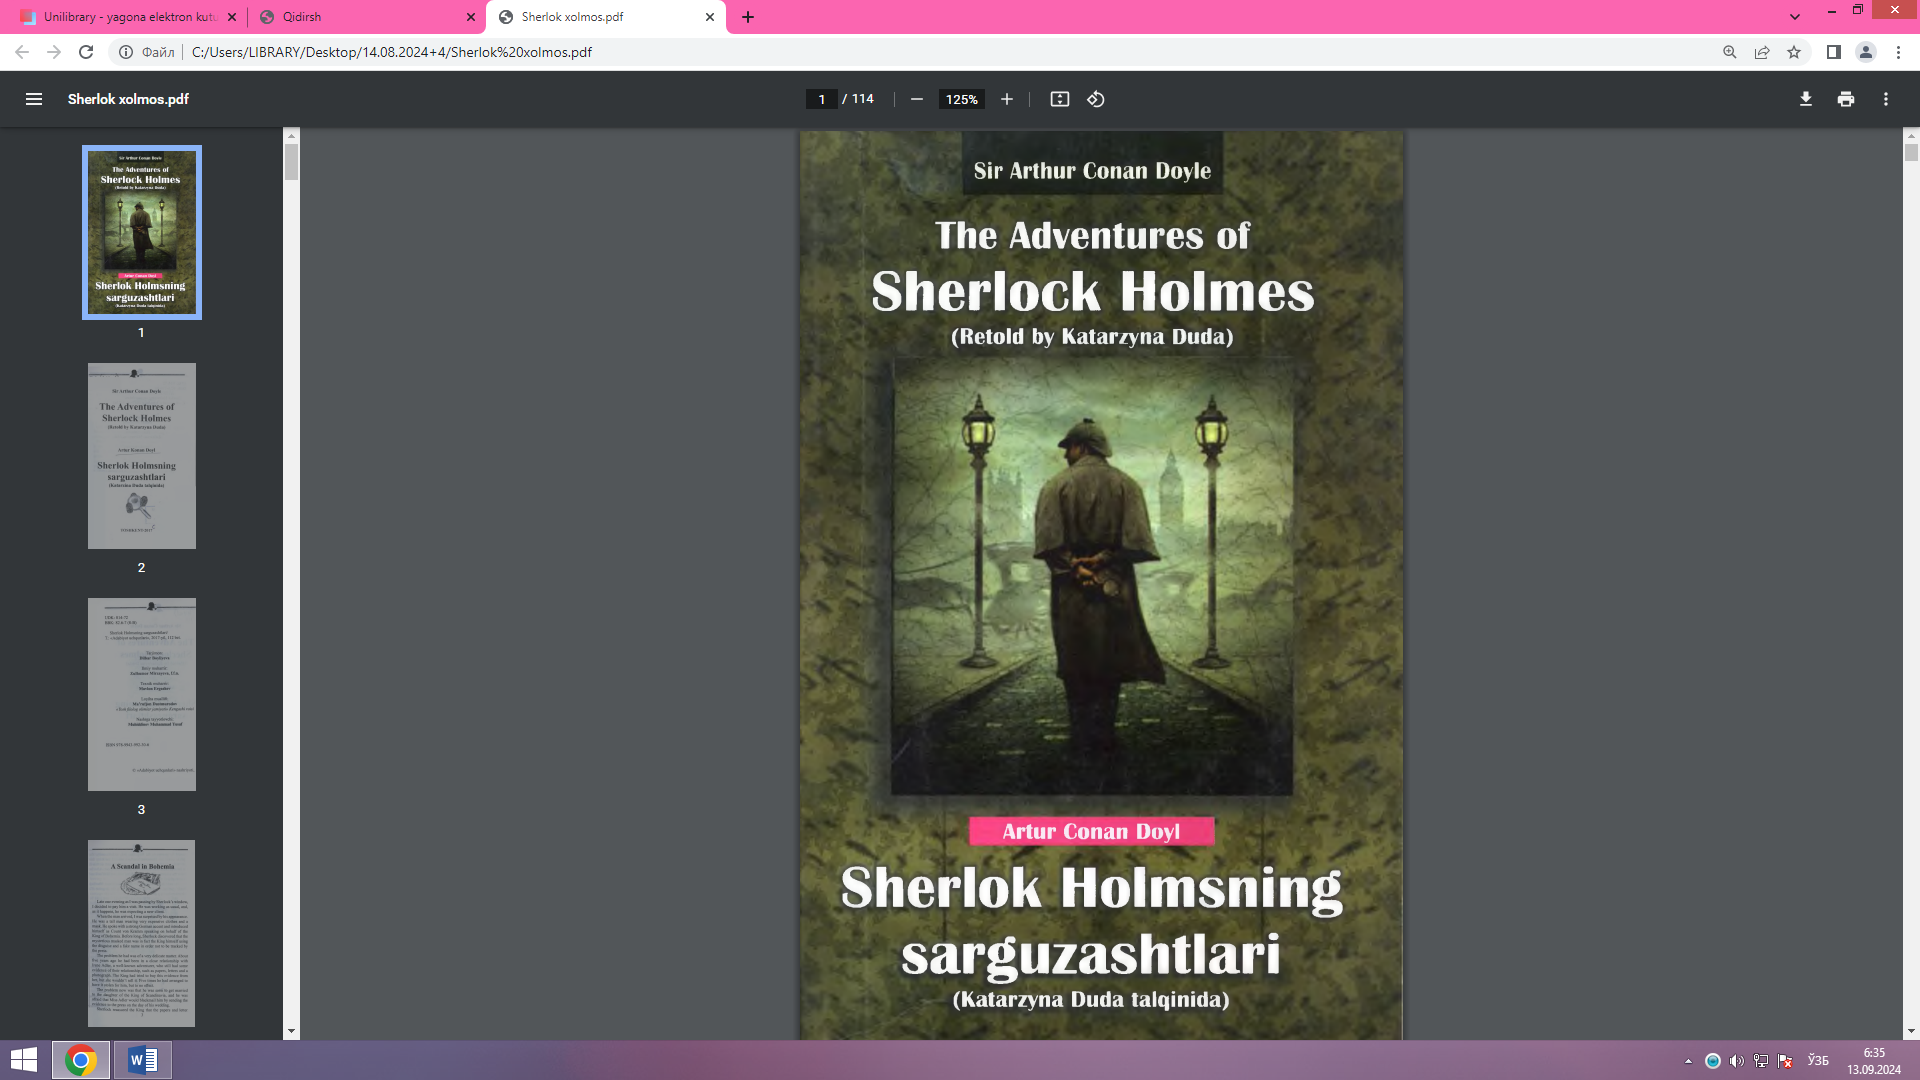Click the thumbnail panel scroll down arrow

291,1031
